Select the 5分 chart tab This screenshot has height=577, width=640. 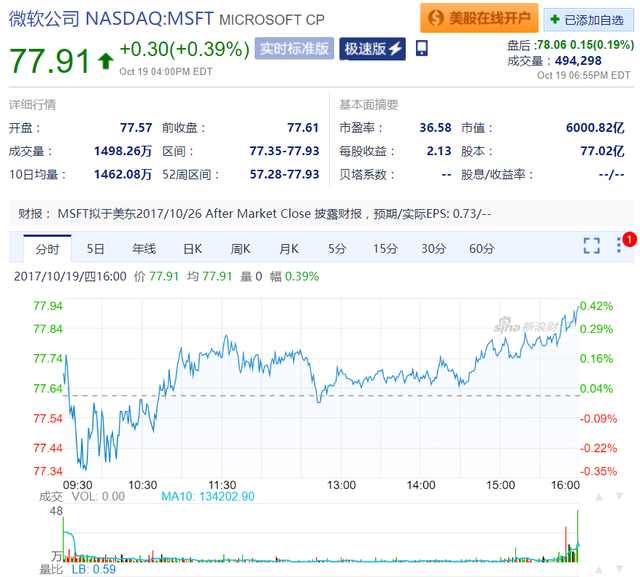point(337,249)
